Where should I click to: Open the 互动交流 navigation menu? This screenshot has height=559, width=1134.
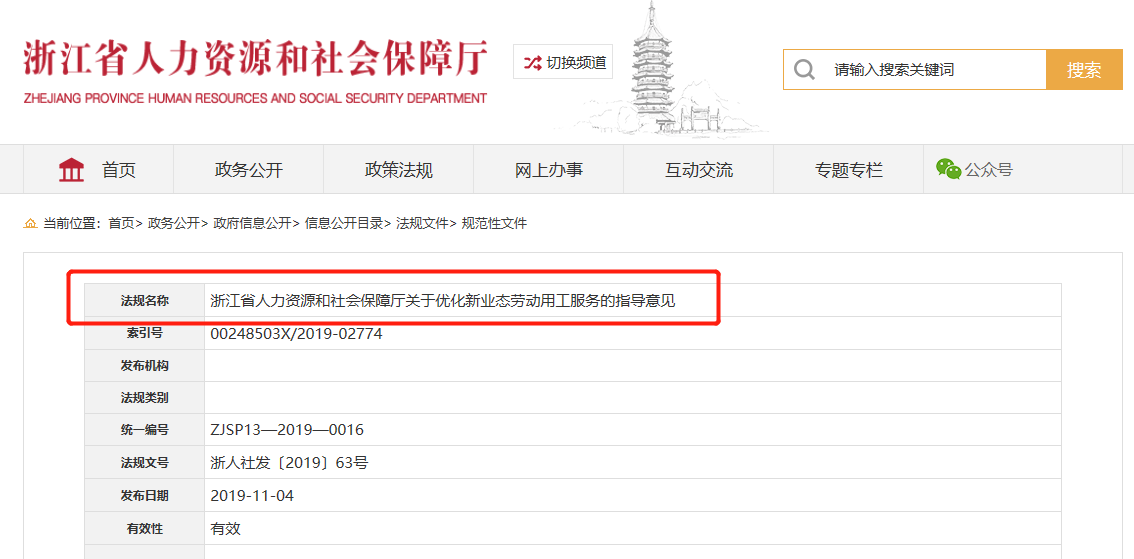coord(699,170)
